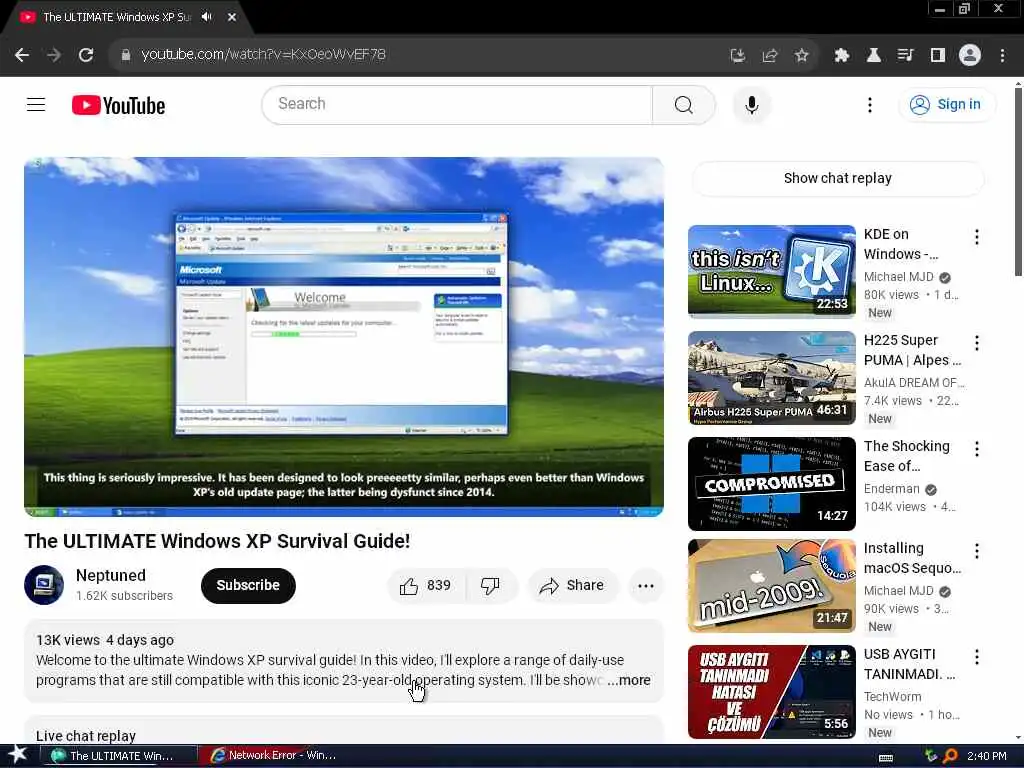Click the video player to pause

pyautogui.click(x=344, y=336)
